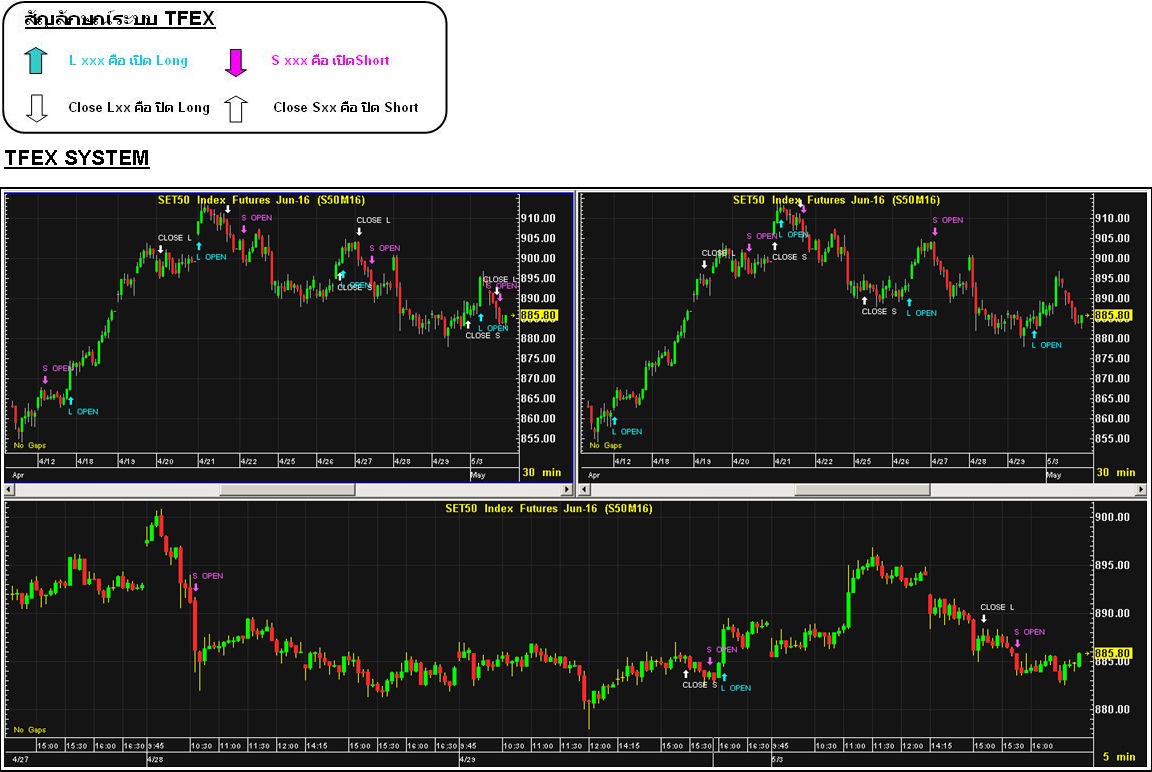
Task: Click the white outlined up arrow for Close Short
Action: point(236,109)
